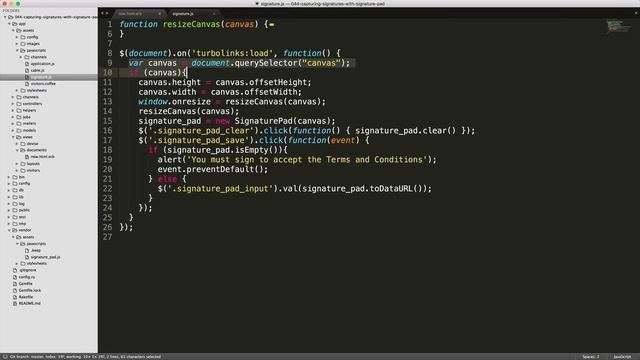Unfold the collapsed resizeCanvas function marker
The width and height of the screenshot is (640, 360).
(272, 24)
